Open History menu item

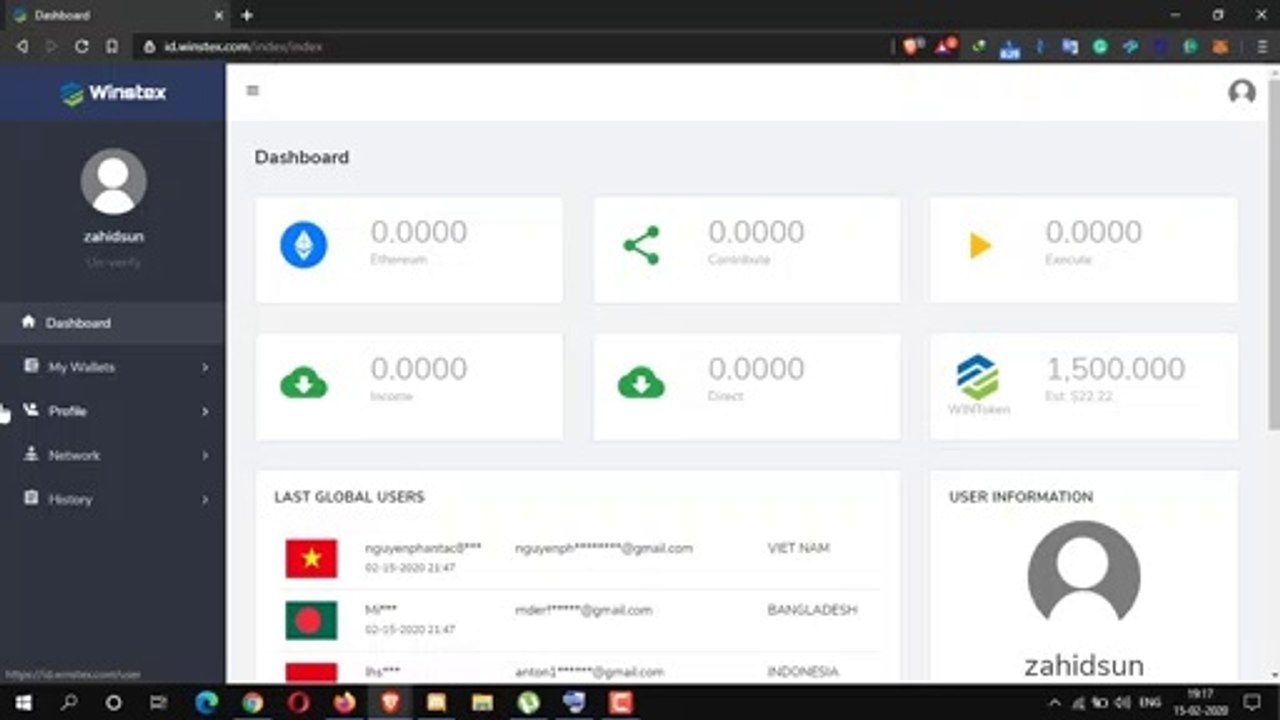112,499
